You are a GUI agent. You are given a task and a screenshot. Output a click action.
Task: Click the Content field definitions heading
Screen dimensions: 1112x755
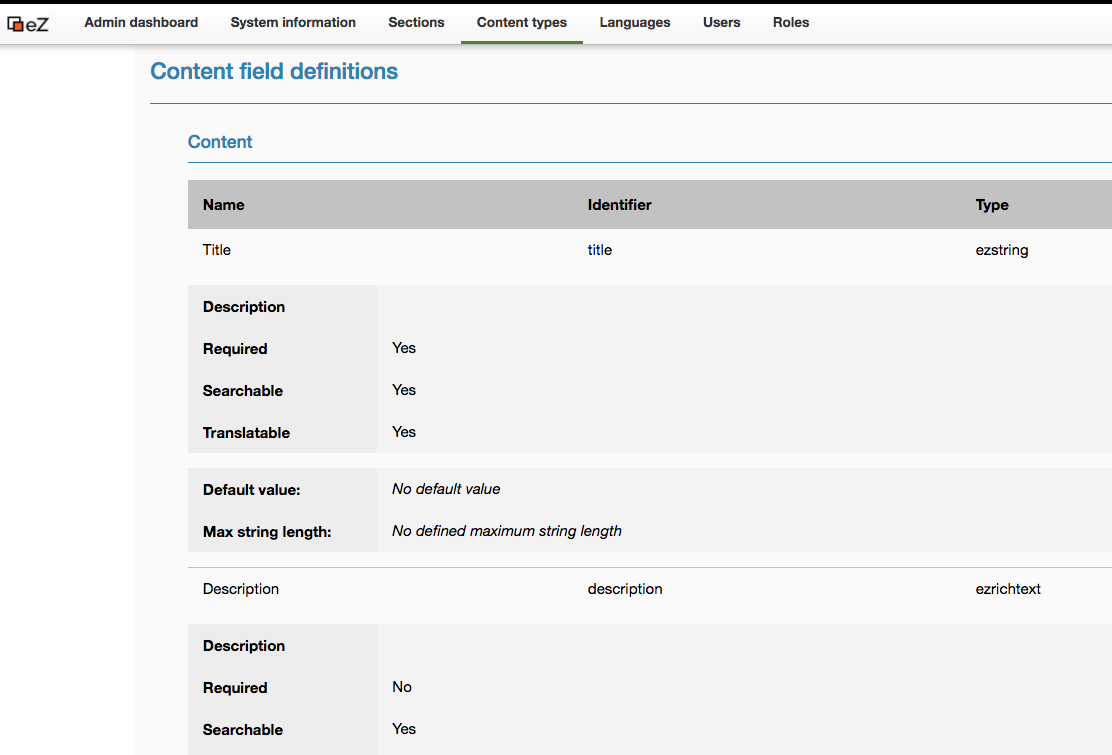[274, 71]
